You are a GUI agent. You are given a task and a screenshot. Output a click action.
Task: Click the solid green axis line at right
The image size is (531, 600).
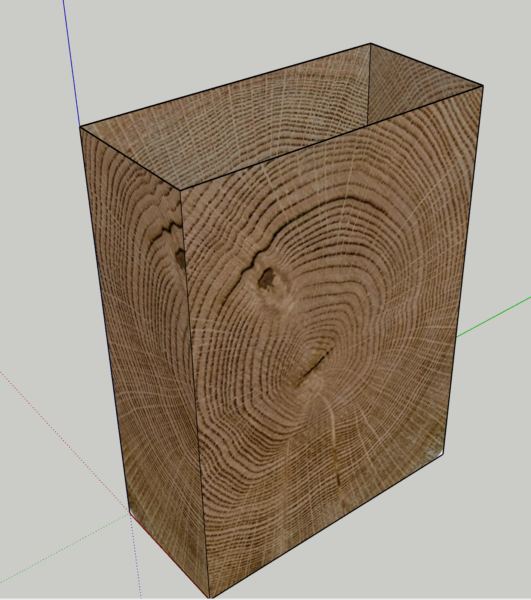[494, 316]
